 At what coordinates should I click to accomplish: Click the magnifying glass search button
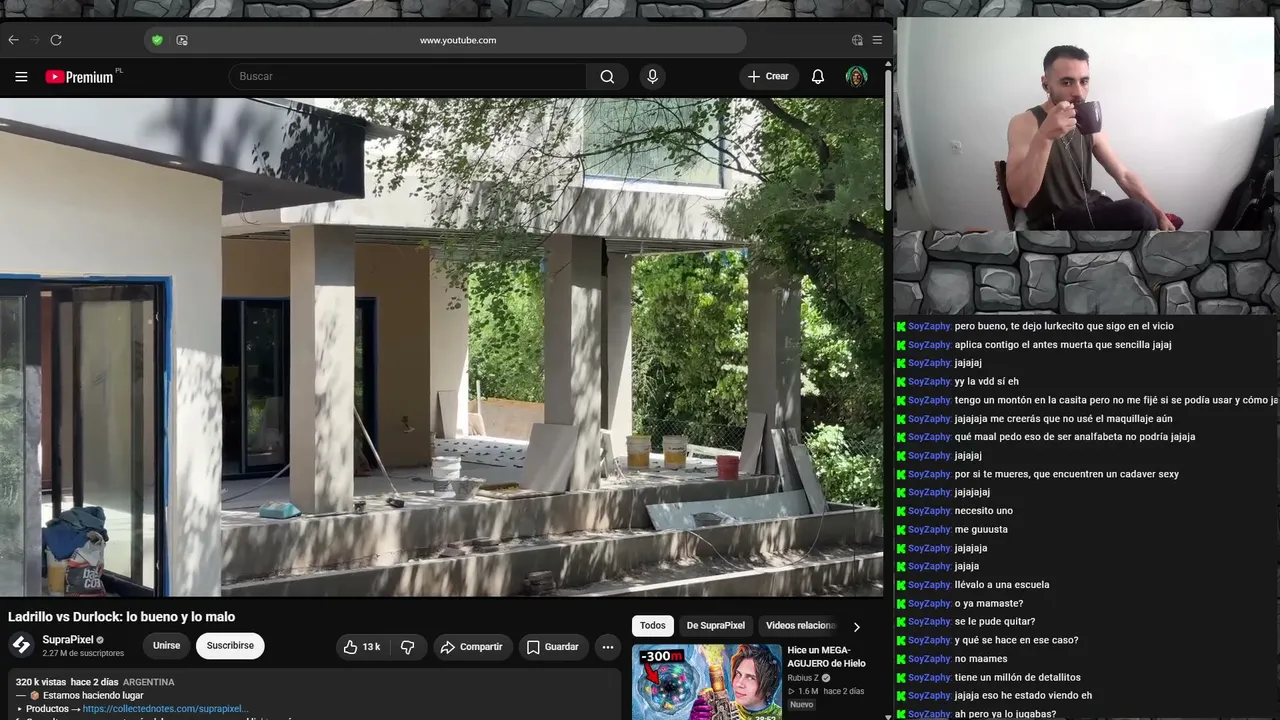[607, 77]
